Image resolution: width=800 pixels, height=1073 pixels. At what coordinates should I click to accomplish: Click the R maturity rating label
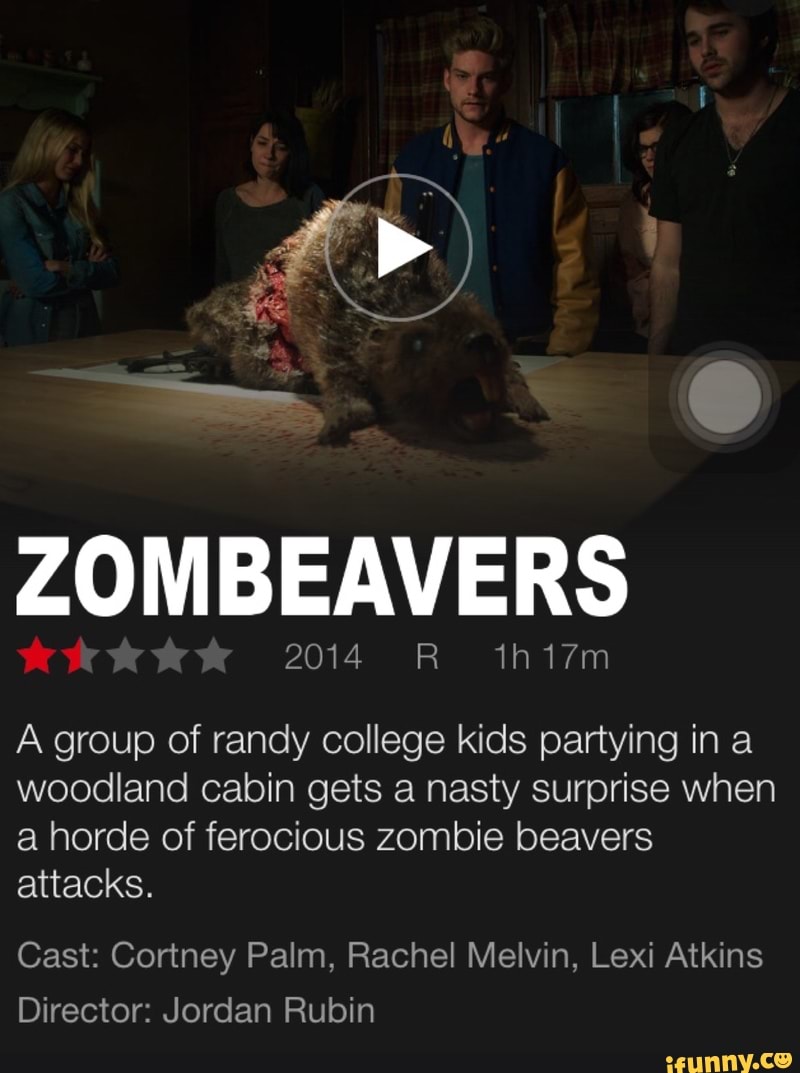click(428, 658)
